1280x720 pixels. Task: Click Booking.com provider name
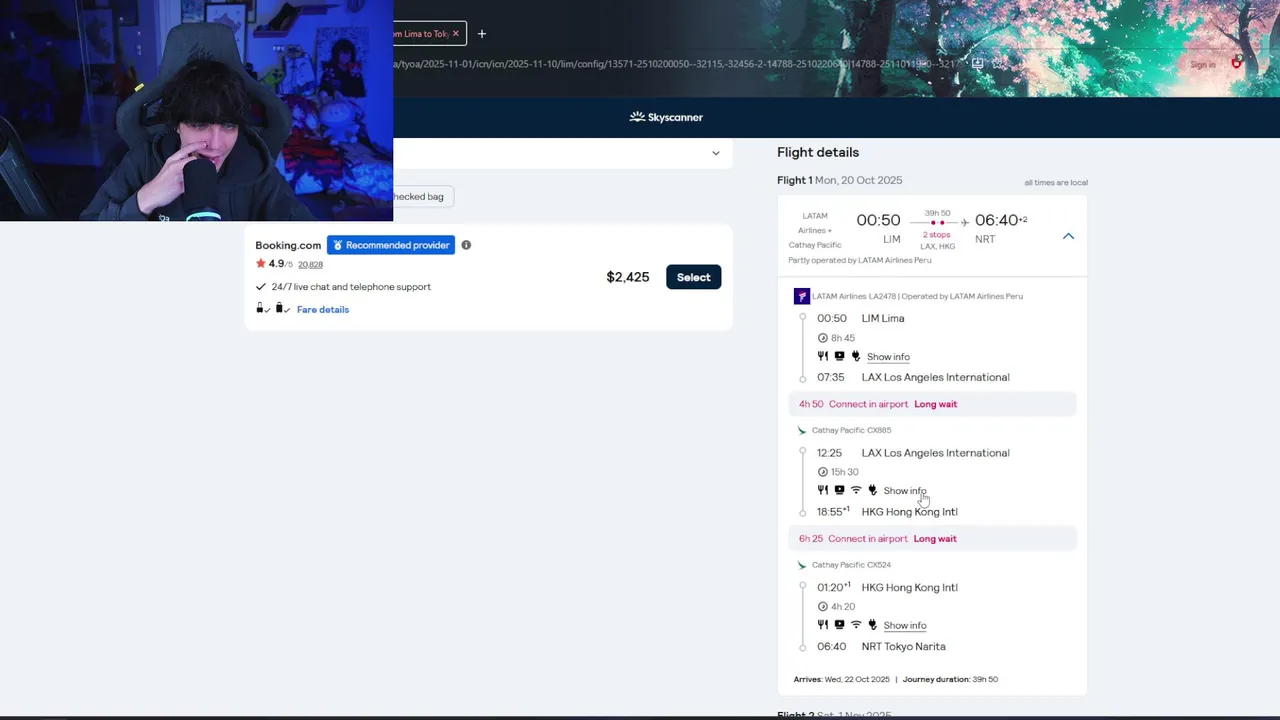click(x=288, y=245)
